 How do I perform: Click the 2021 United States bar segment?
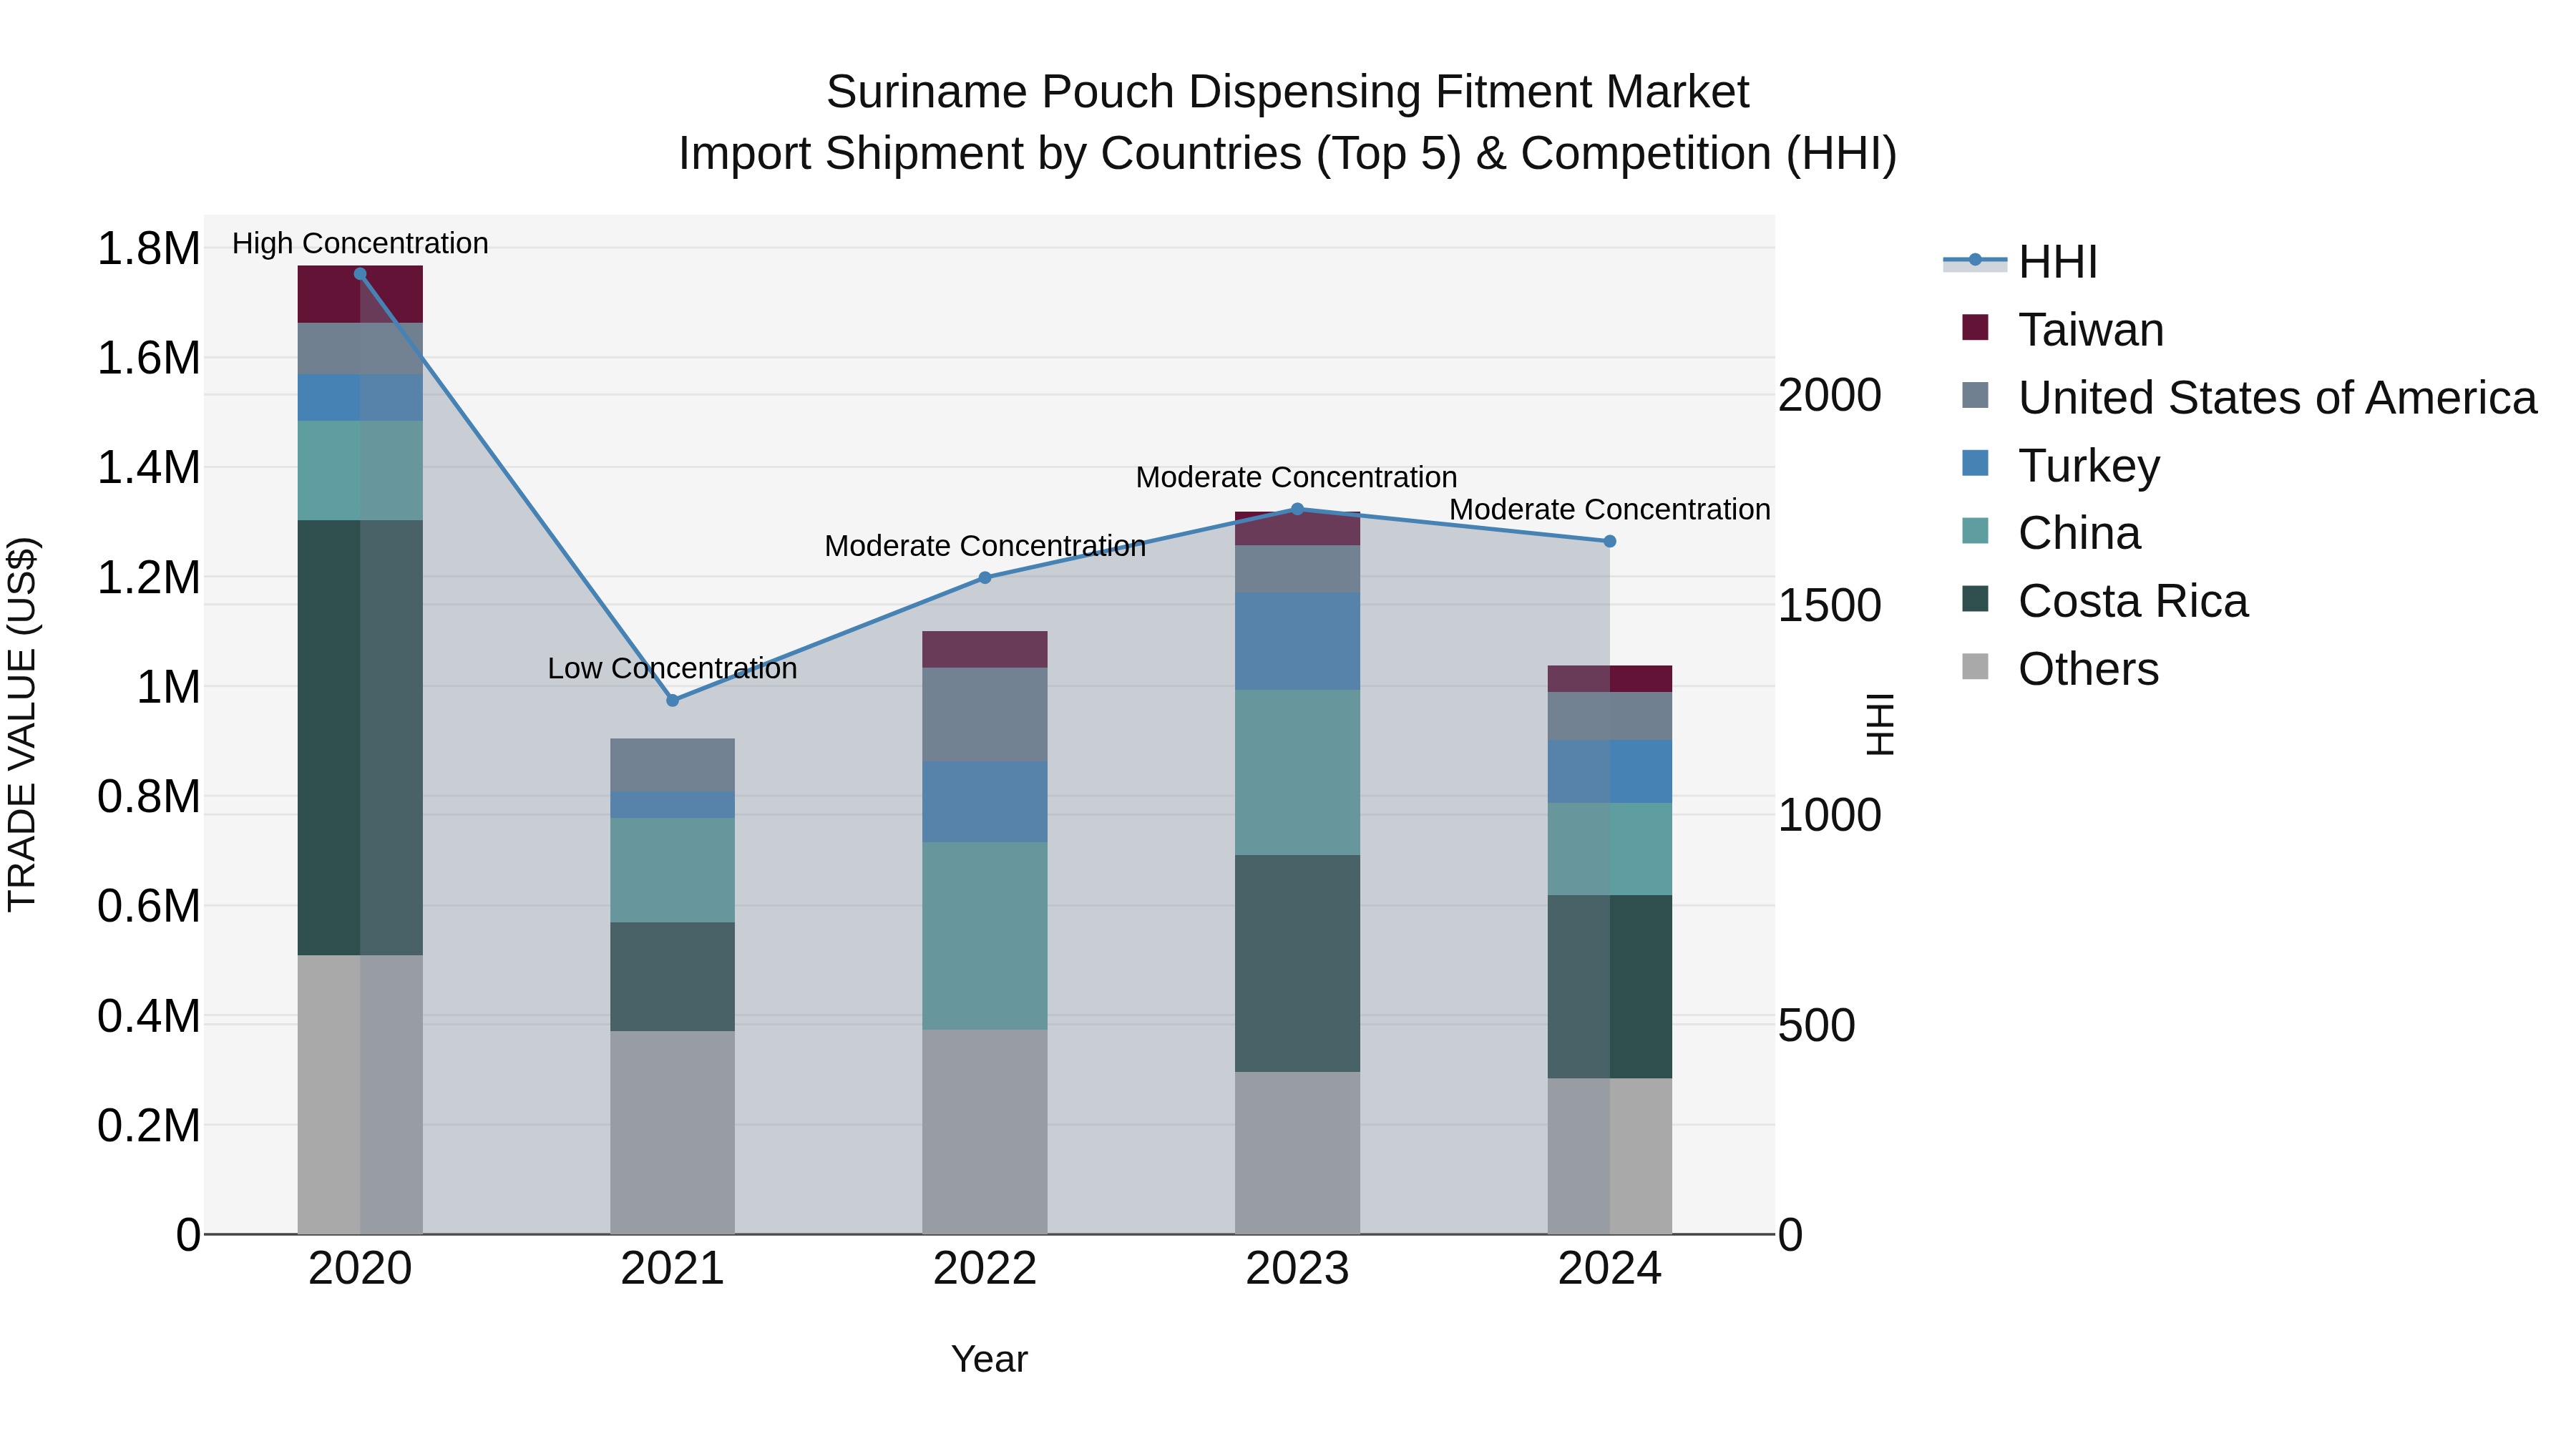coord(672,766)
